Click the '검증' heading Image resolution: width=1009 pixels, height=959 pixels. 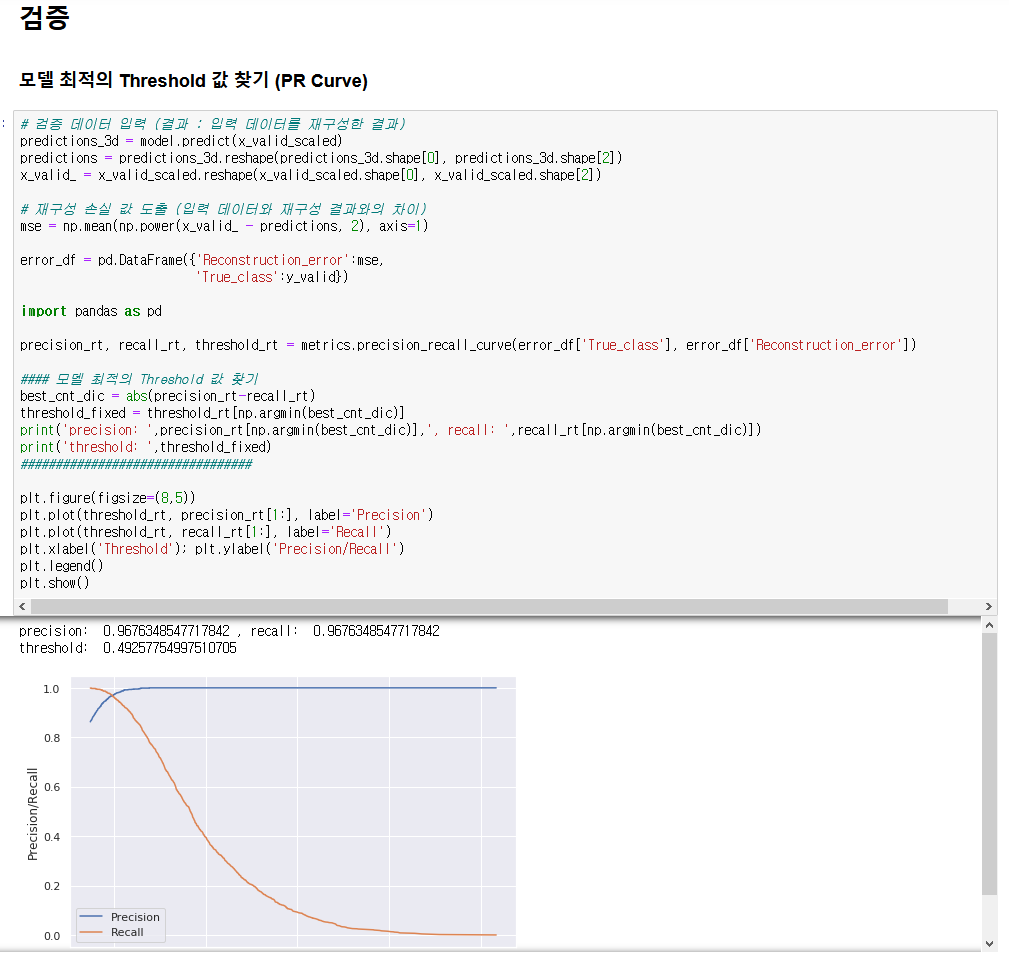point(44,17)
